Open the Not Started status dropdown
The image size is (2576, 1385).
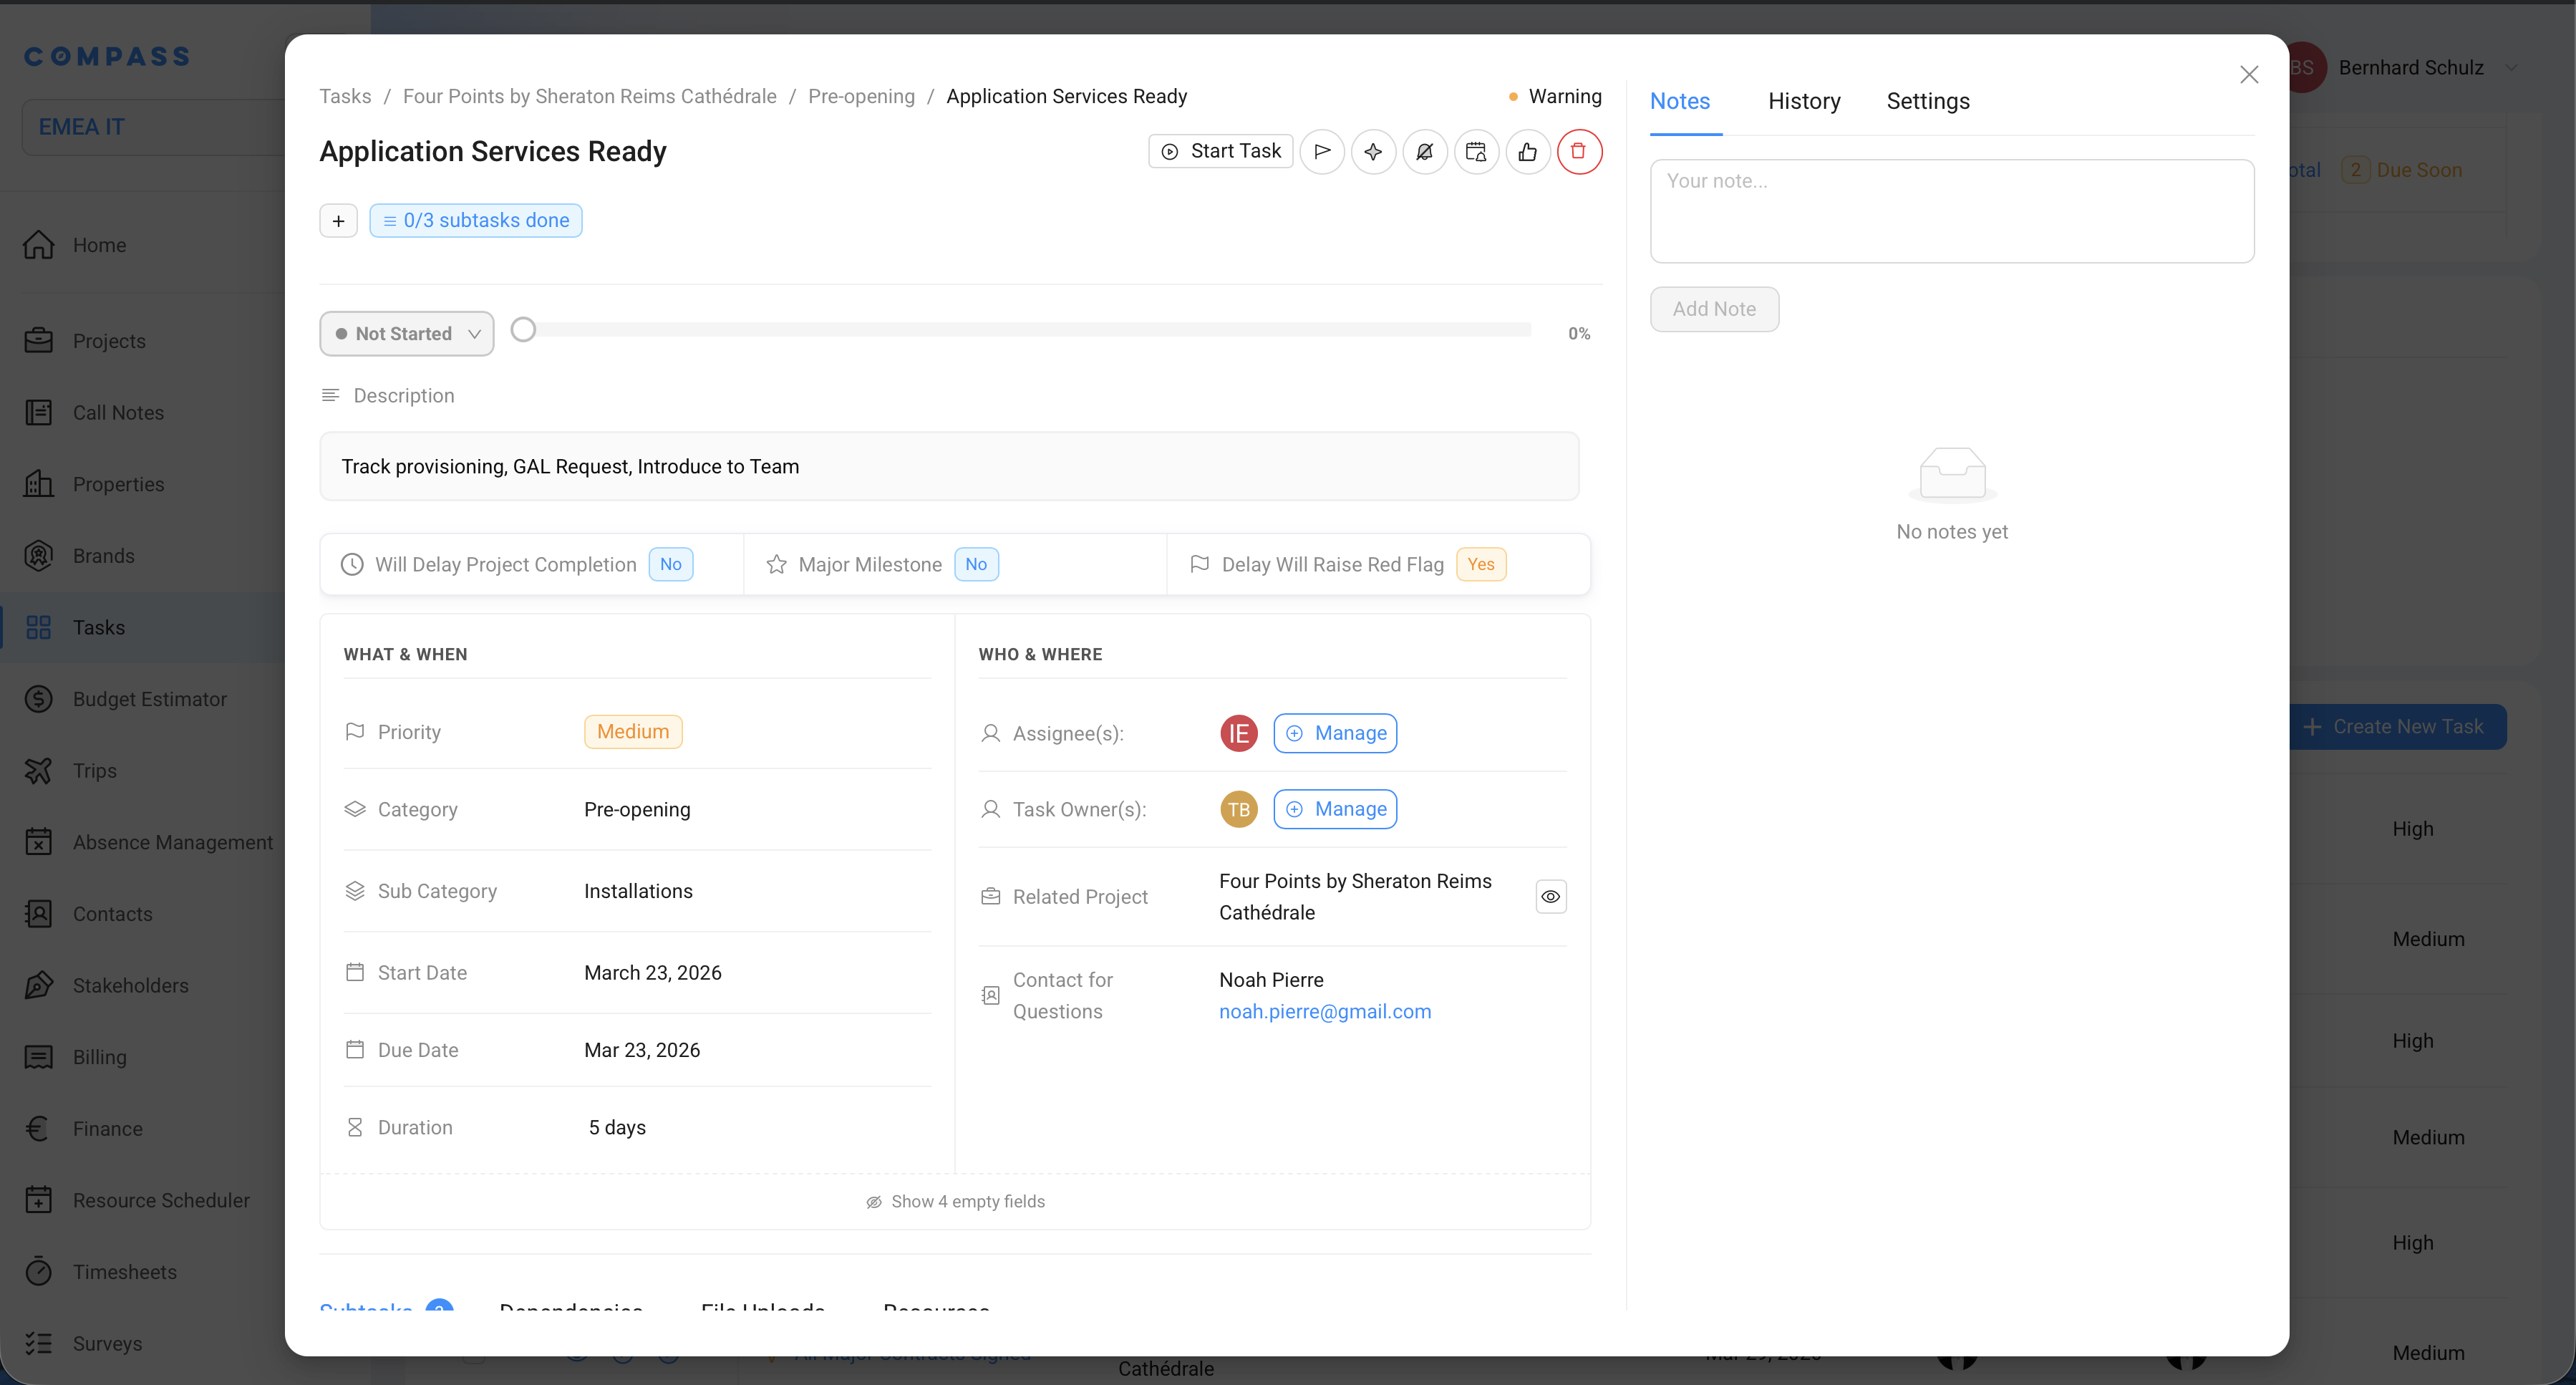(406, 334)
